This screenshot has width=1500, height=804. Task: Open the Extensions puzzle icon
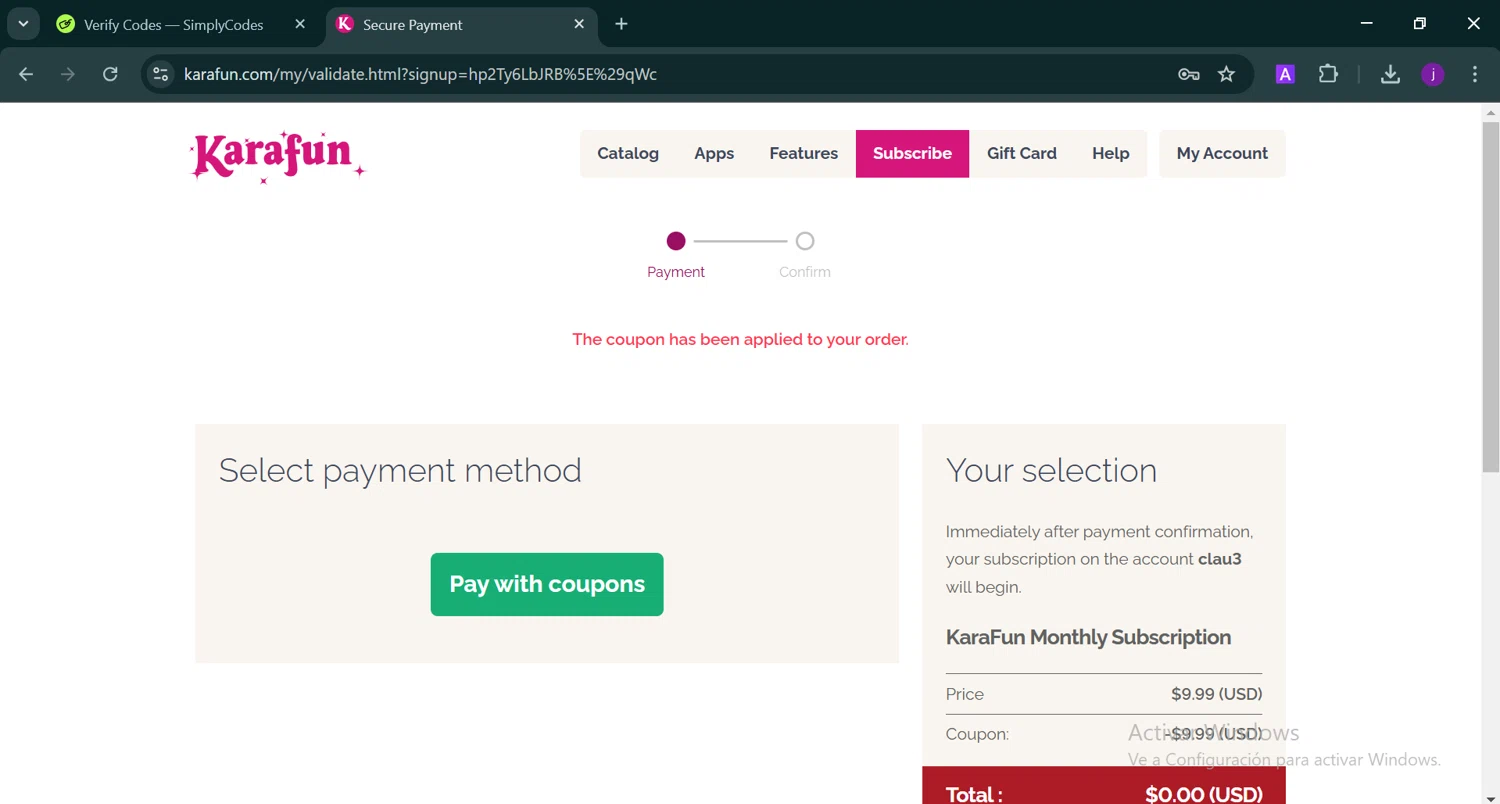(x=1328, y=74)
